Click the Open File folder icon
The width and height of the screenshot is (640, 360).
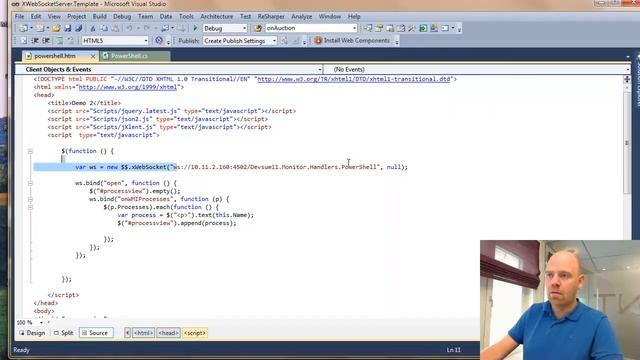coord(56,28)
